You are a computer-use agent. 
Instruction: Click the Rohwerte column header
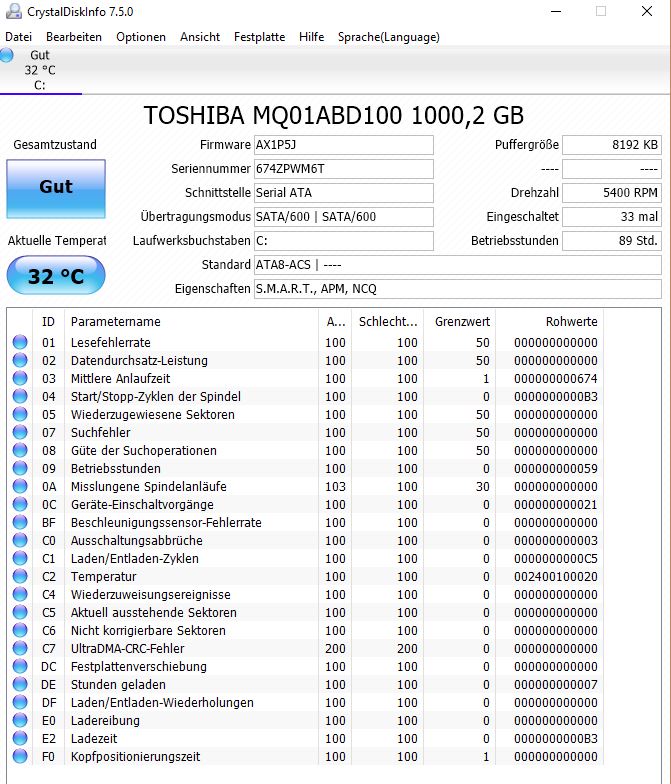pyautogui.click(x=550, y=322)
